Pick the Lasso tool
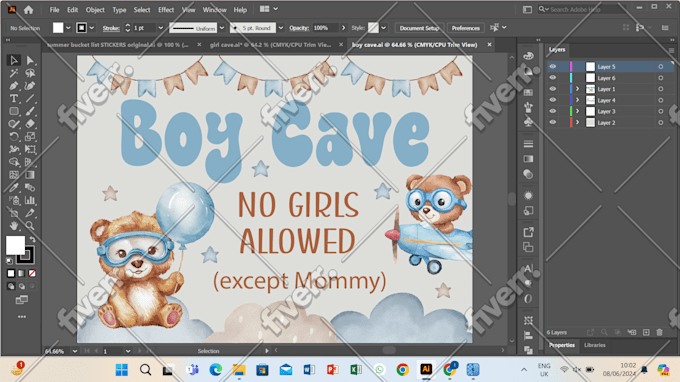Screen dimensions: 680x382 coord(30,73)
